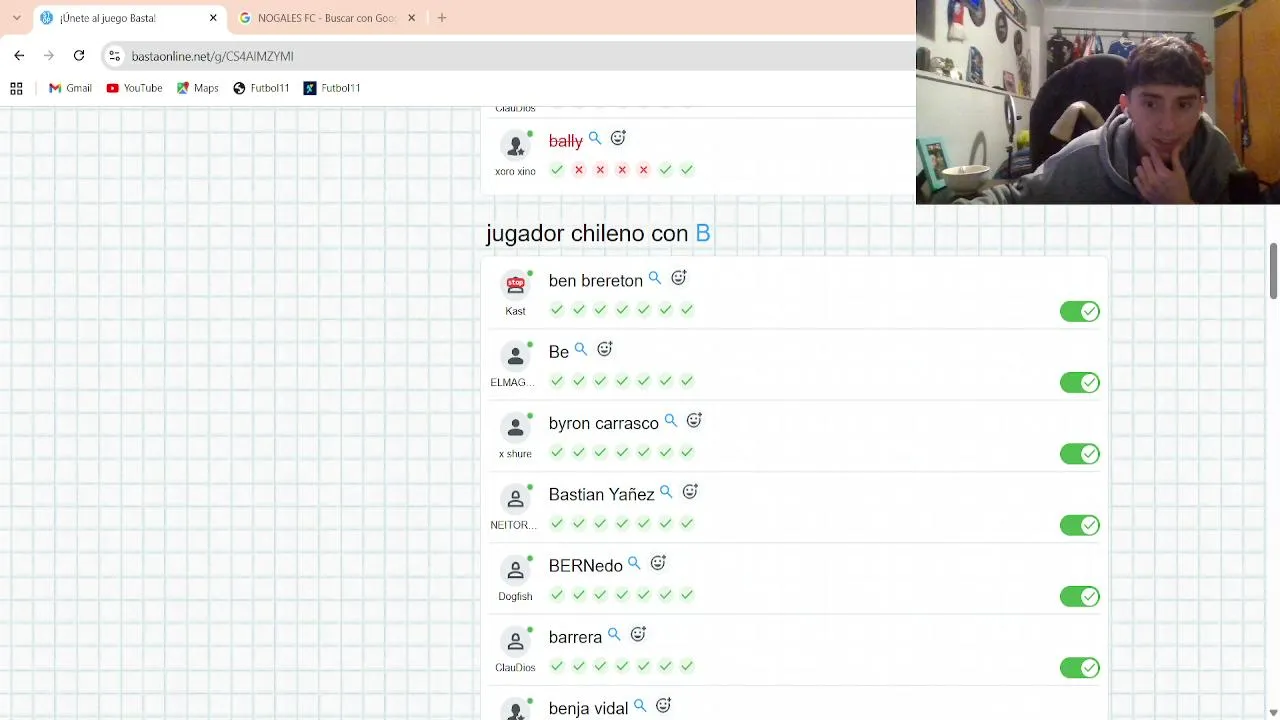Open emoji reaction for 'ben brereton'

[x=679, y=277]
